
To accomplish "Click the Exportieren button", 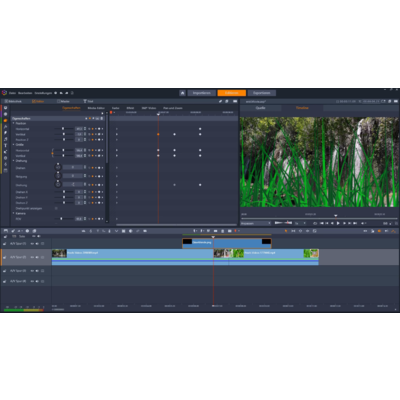I will 262,93.
